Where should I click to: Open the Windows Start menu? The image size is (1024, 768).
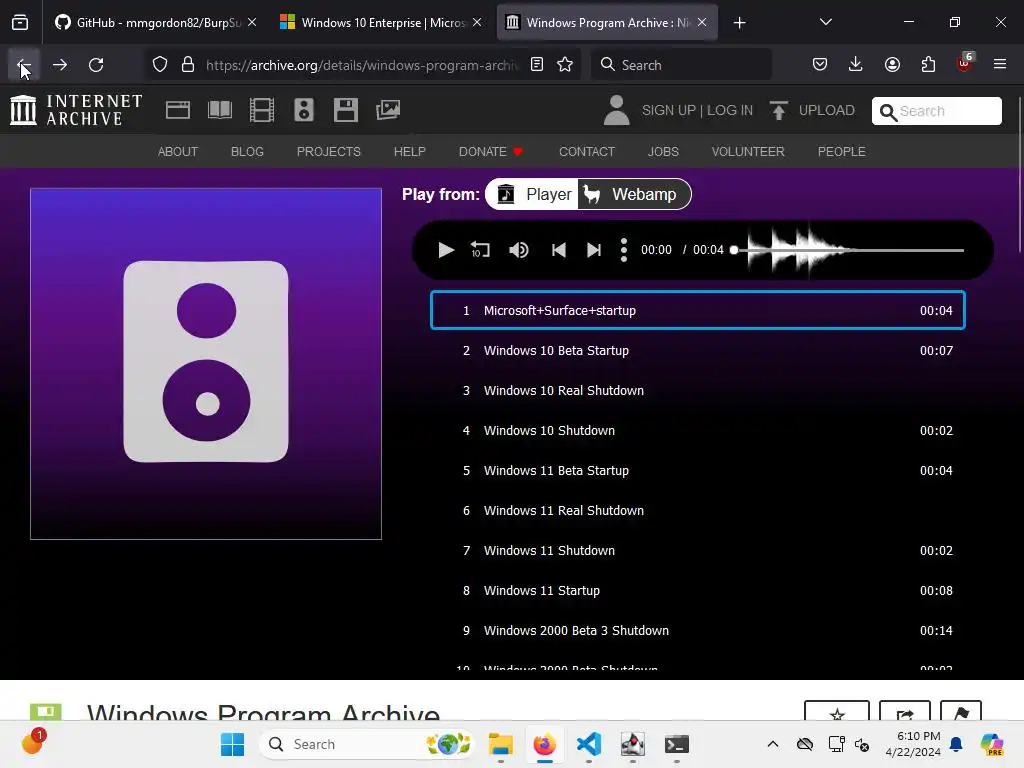coord(232,744)
